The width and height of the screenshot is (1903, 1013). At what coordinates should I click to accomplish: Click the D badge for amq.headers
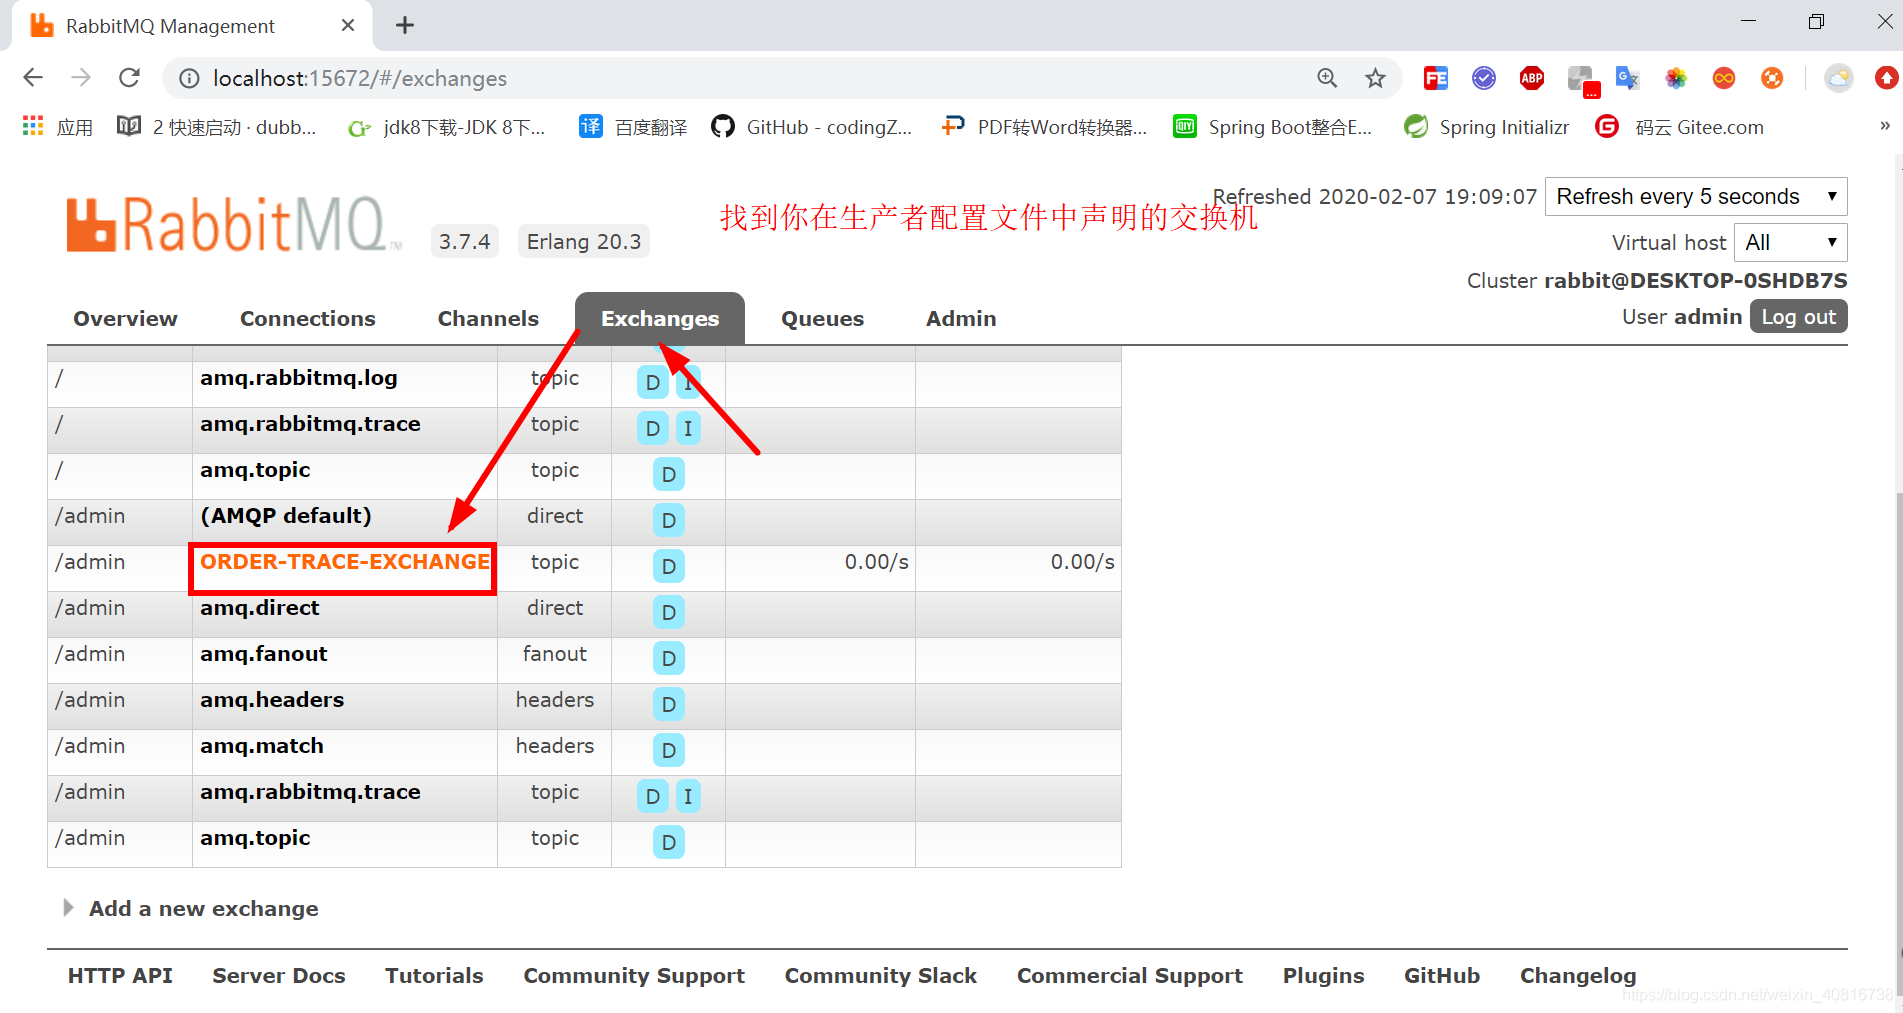[669, 704]
